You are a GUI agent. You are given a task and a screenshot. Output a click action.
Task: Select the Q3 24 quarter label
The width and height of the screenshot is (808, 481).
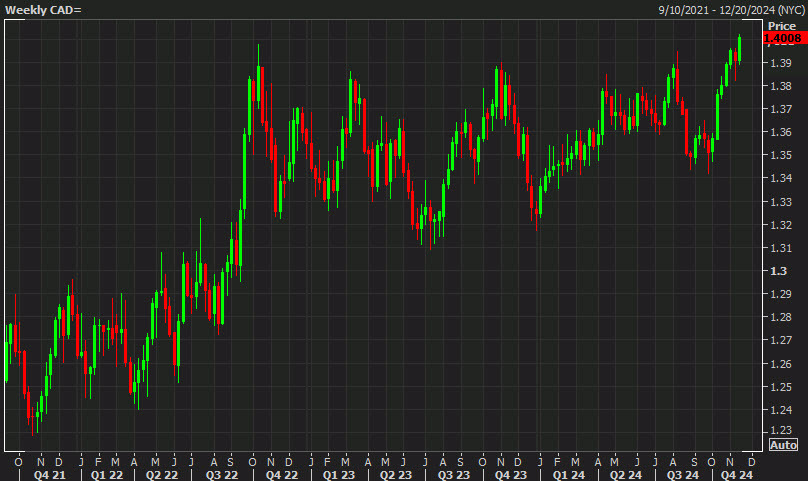[x=683, y=474]
